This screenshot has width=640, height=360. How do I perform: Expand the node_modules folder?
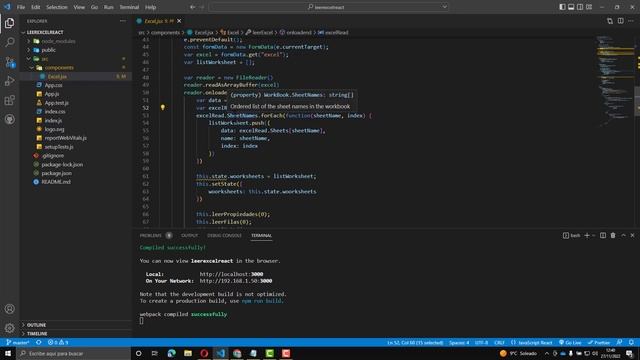pyautogui.click(x=29, y=41)
